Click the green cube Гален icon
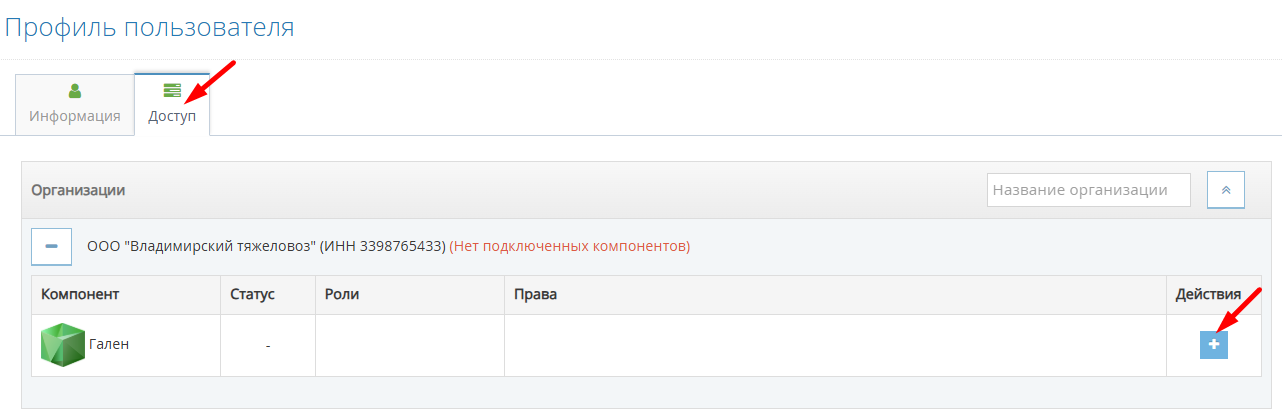The image size is (1282, 419). pyautogui.click(x=62, y=345)
